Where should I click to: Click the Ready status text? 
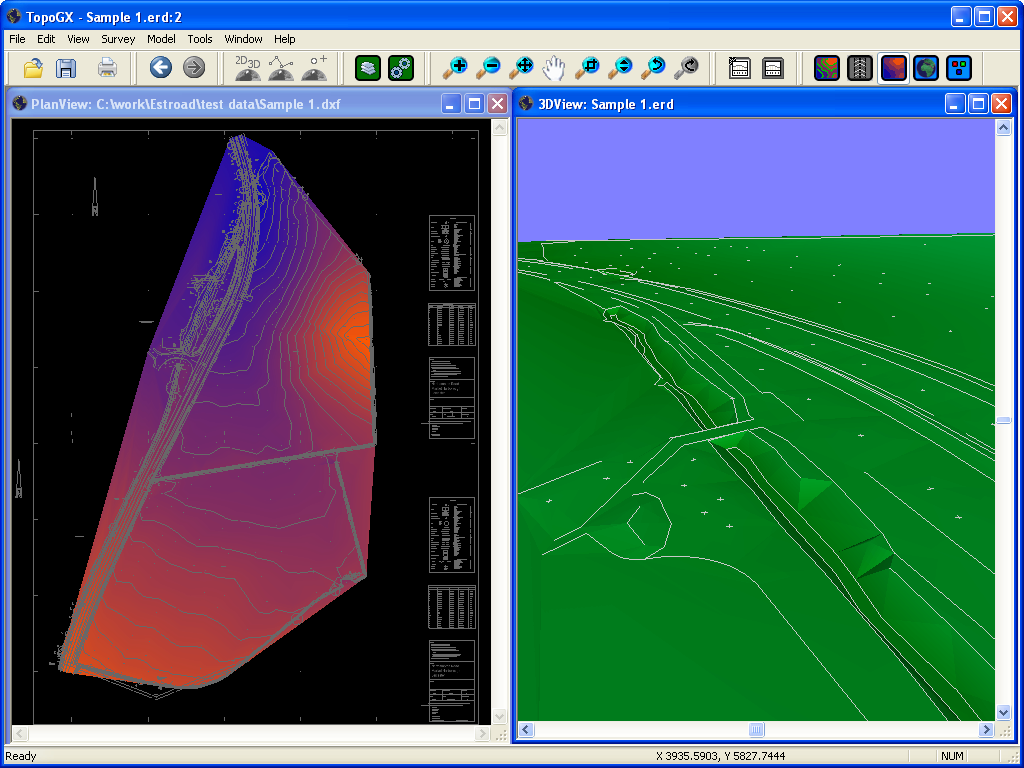[21, 756]
